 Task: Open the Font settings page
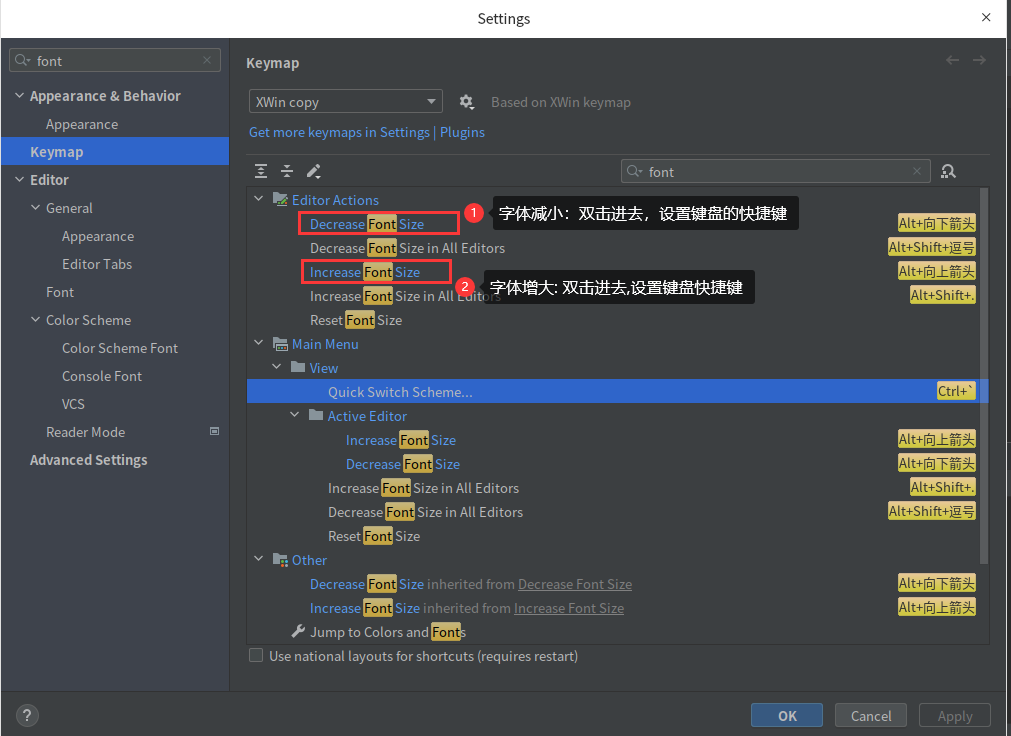pyautogui.click(x=60, y=292)
